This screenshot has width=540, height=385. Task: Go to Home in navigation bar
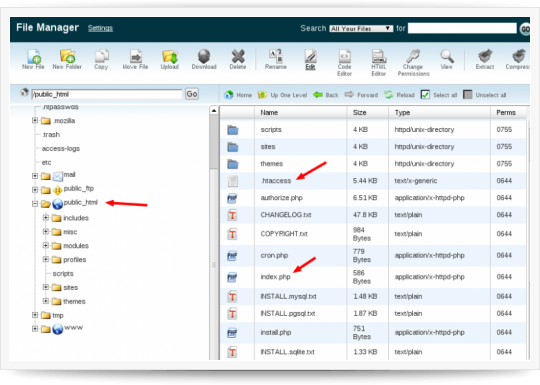click(238, 95)
